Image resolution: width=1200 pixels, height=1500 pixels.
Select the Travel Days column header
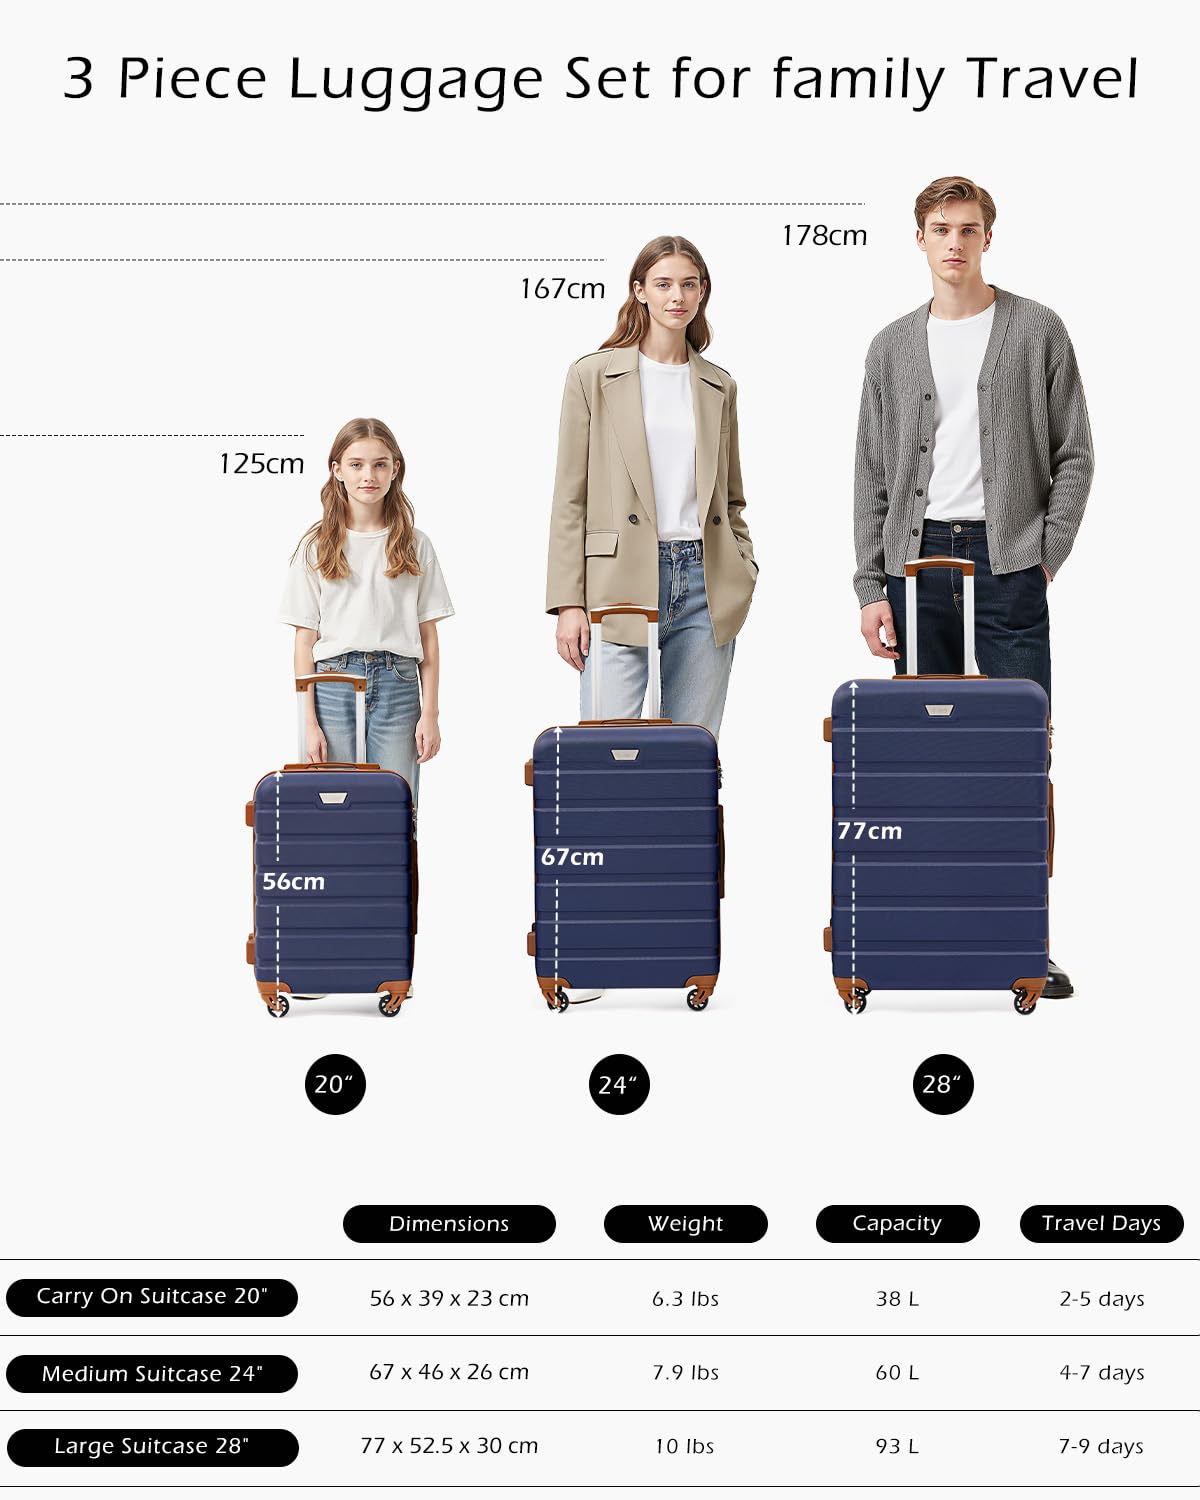(1102, 1224)
